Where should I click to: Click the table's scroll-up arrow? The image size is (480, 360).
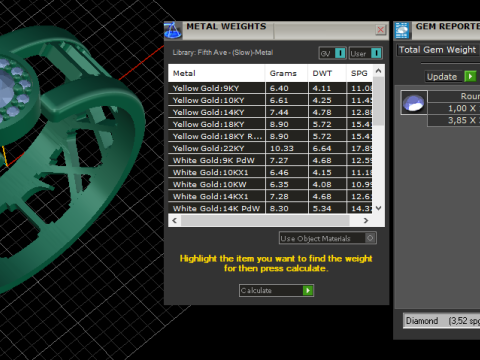click(x=378, y=71)
